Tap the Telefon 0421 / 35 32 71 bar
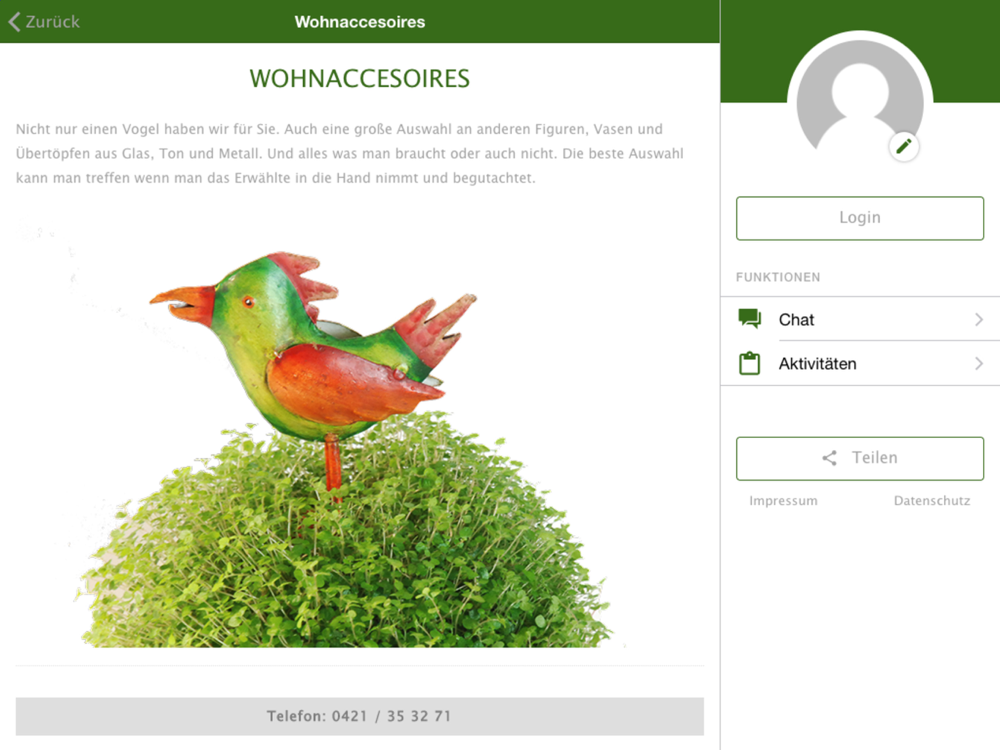This screenshot has height=750, width=1000. pyautogui.click(x=360, y=716)
